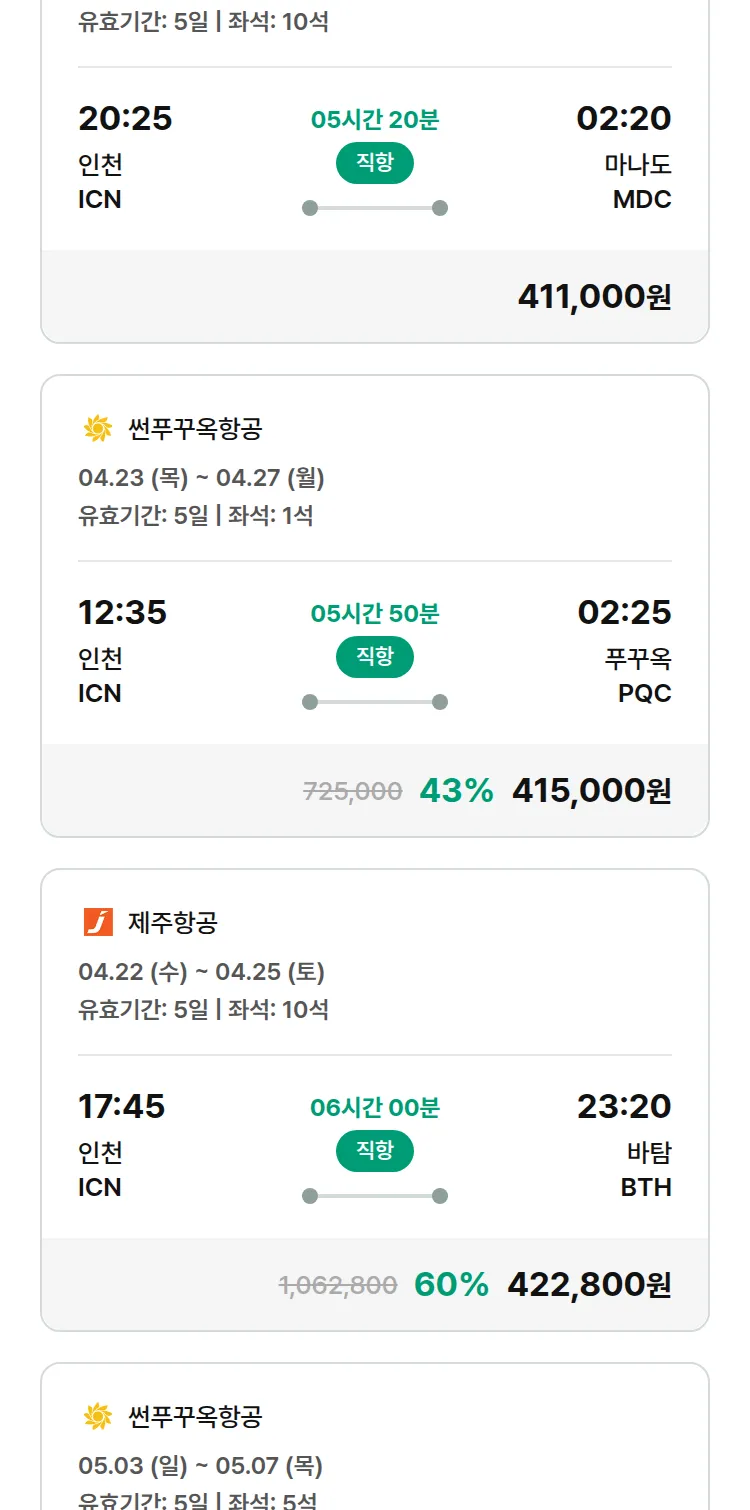Screen dimensions: 750x1510
Task: Click the Sun PhuQuoc logo on the 05.03 card
Action: (x=98, y=1416)
